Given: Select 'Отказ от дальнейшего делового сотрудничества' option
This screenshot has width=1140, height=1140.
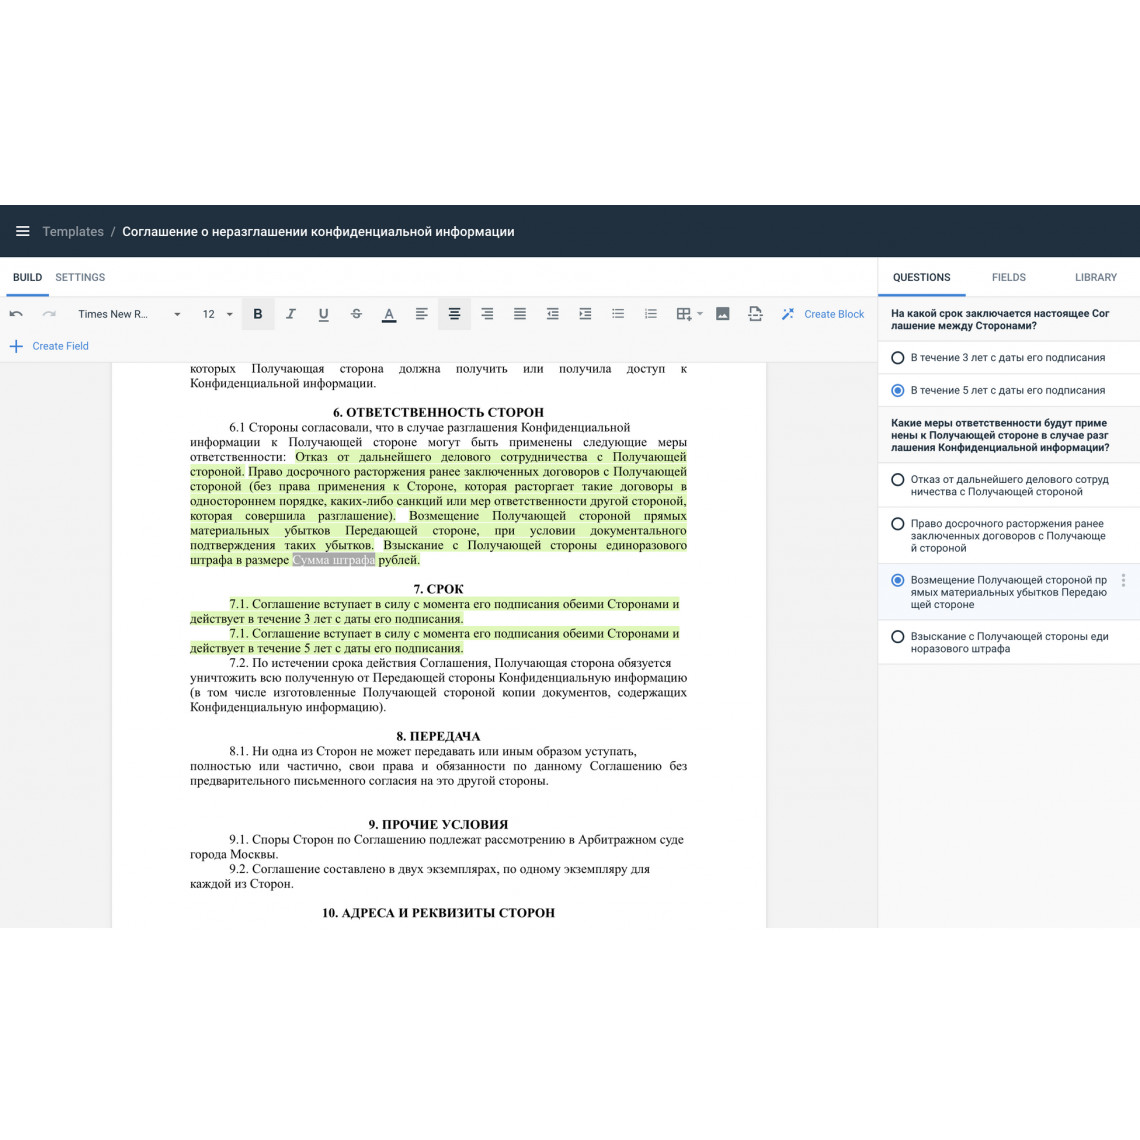Looking at the screenshot, I should (898, 480).
